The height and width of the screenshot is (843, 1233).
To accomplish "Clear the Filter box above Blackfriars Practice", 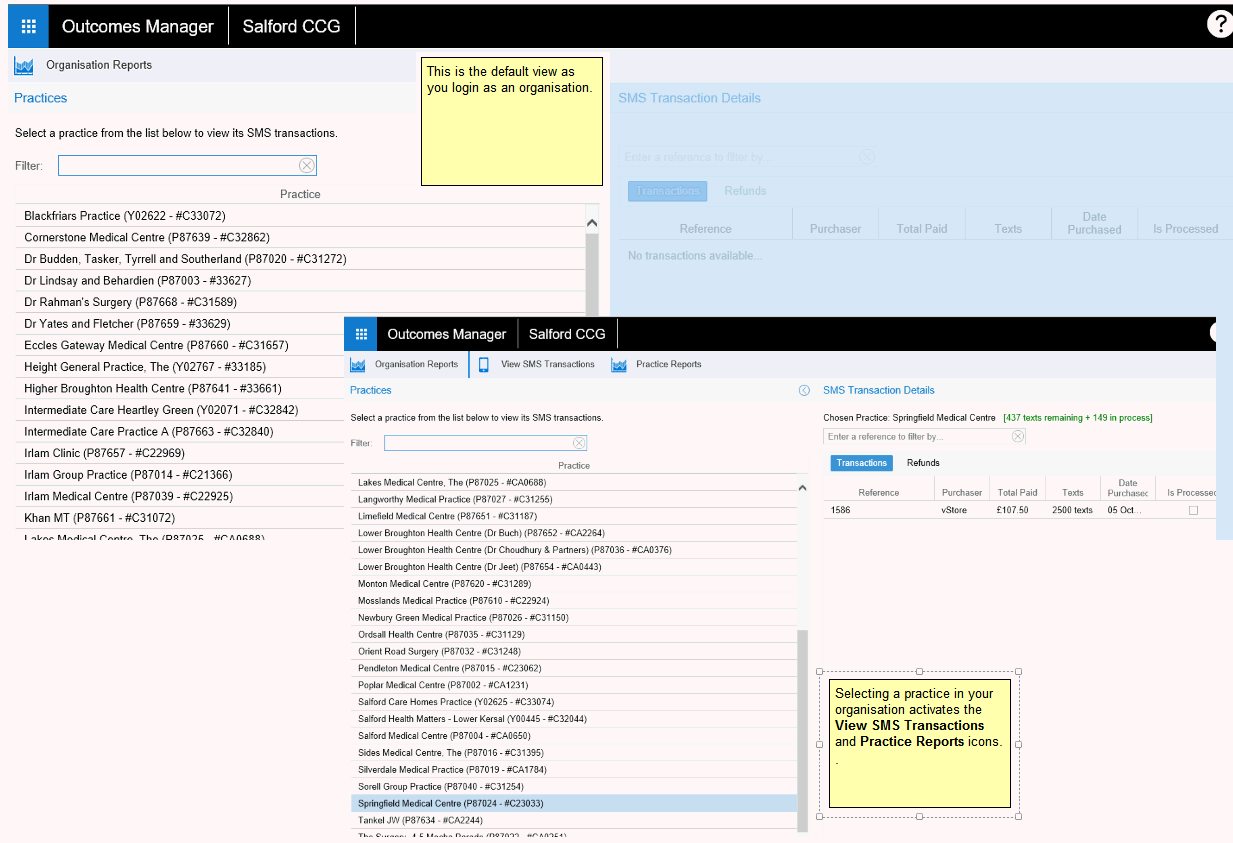I will pos(307,166).
